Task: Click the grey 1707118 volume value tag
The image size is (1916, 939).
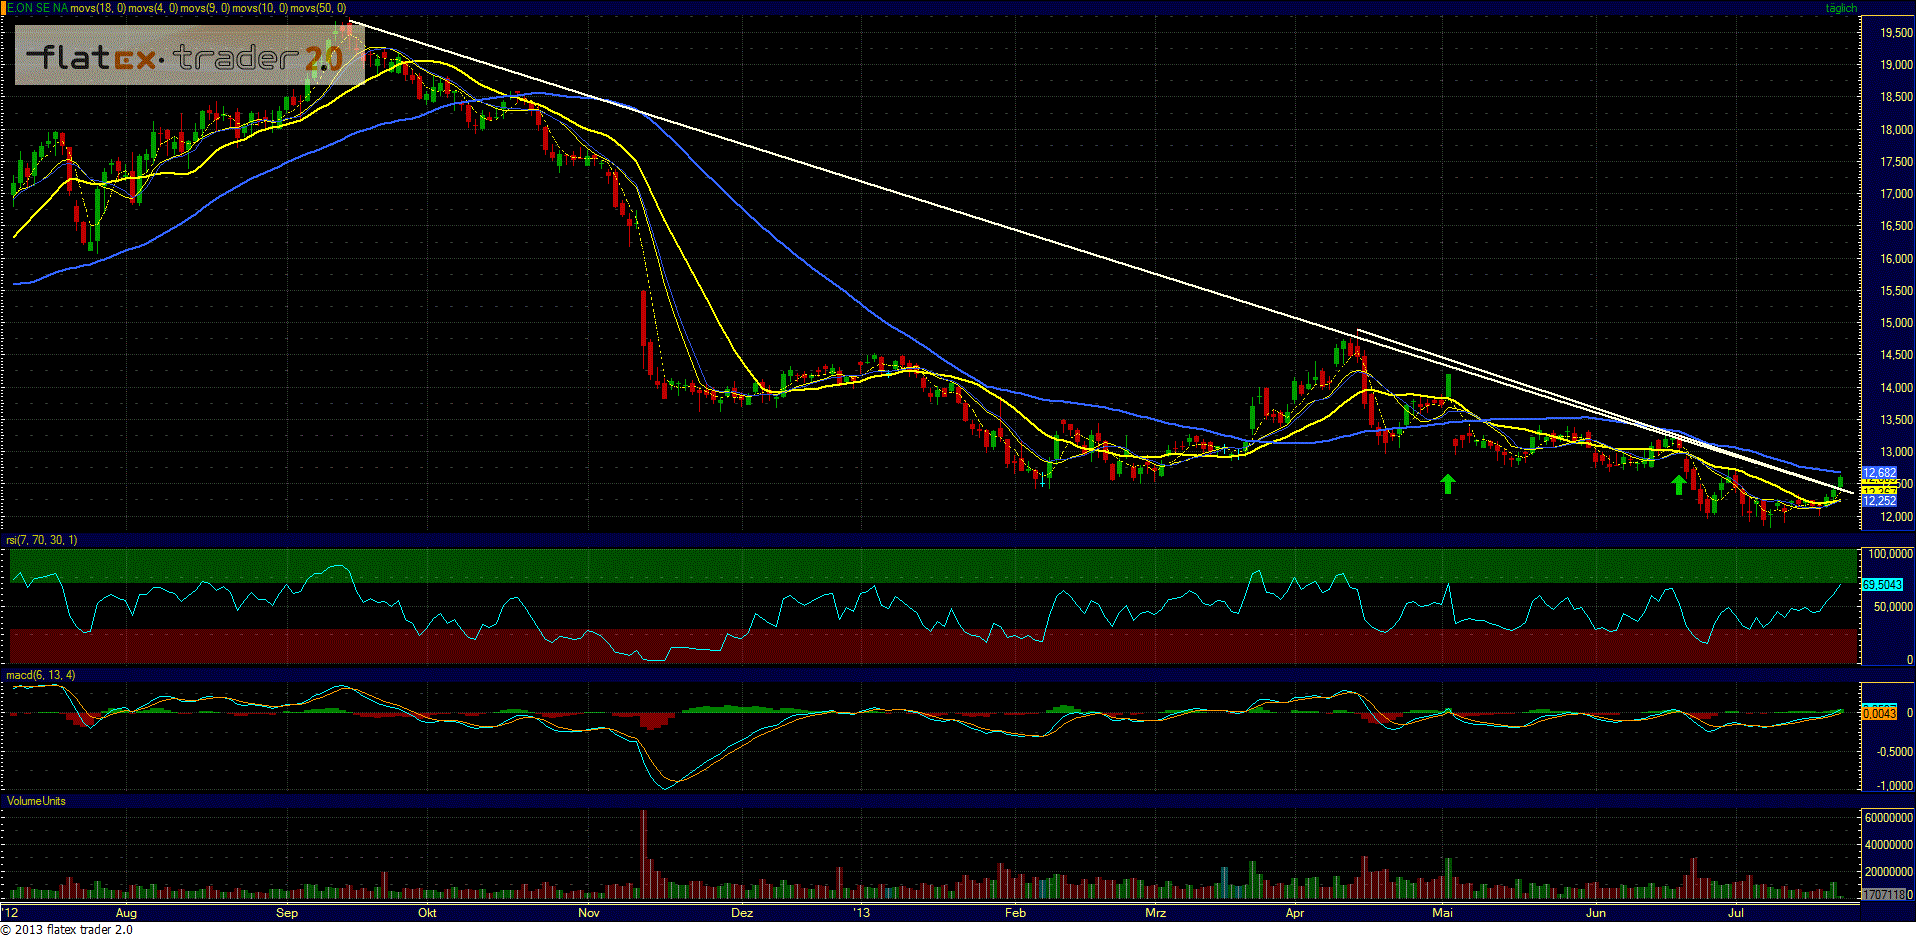Action: [x=1886, y=894]
